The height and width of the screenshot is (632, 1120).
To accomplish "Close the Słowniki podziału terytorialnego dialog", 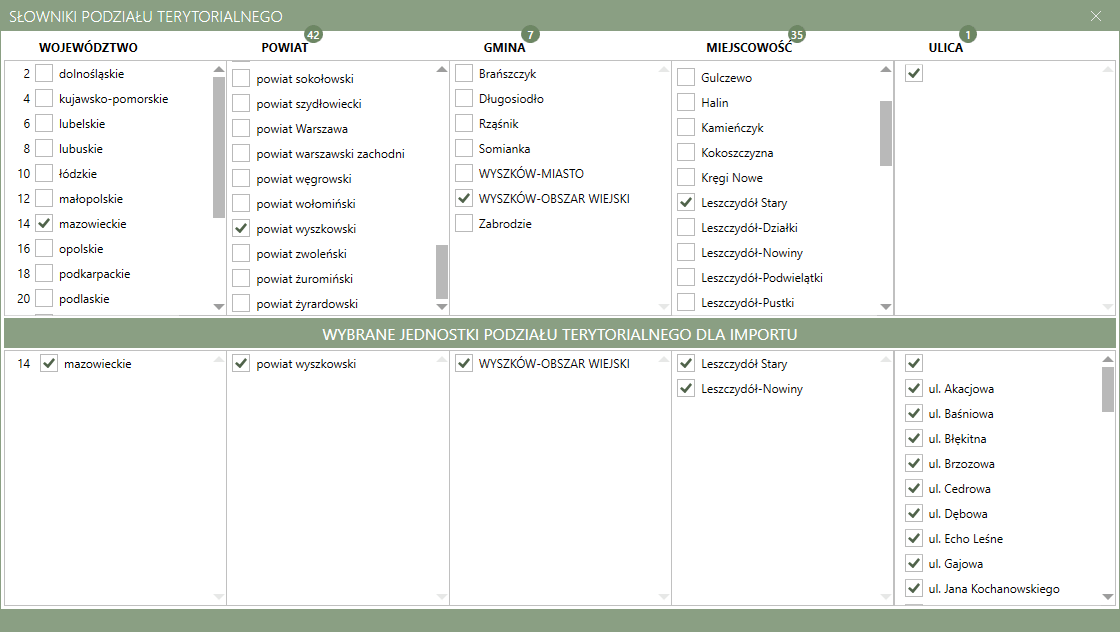I will pyautogui.click(x=1096, y=16).
